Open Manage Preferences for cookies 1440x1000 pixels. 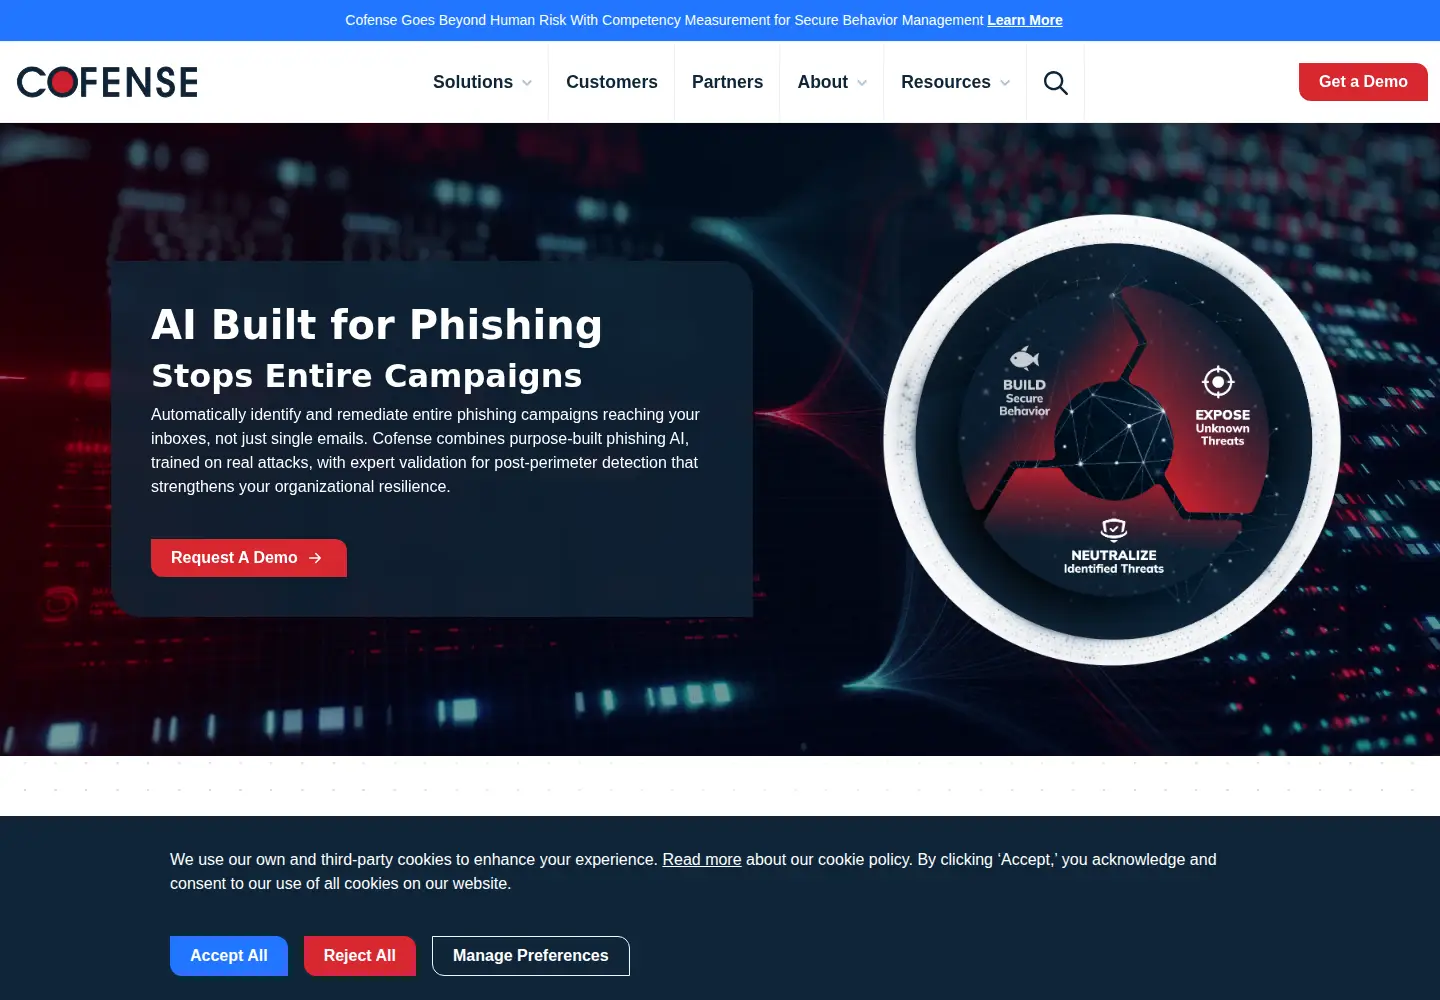(x=531, y=956)
